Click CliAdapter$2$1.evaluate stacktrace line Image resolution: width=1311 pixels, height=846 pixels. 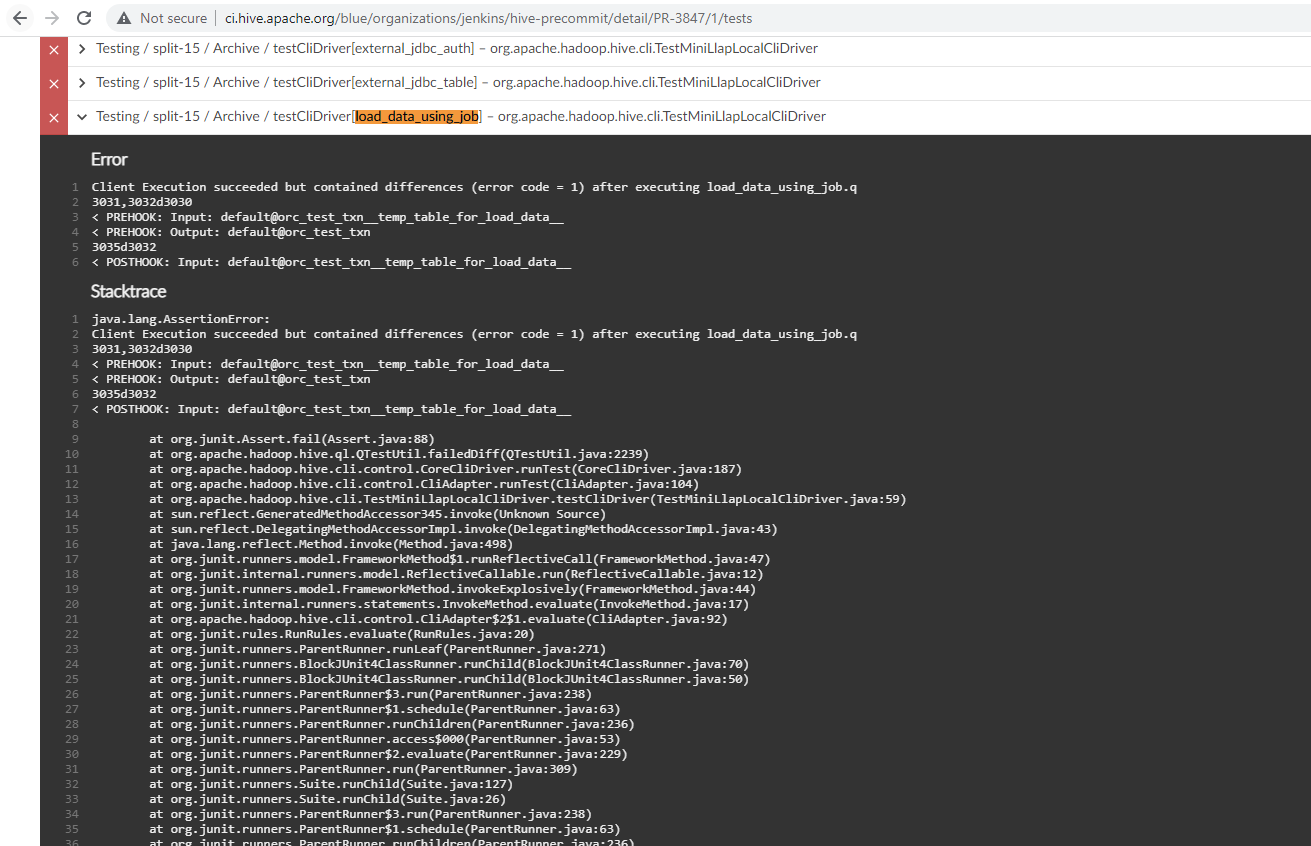(x=438, y=619)
